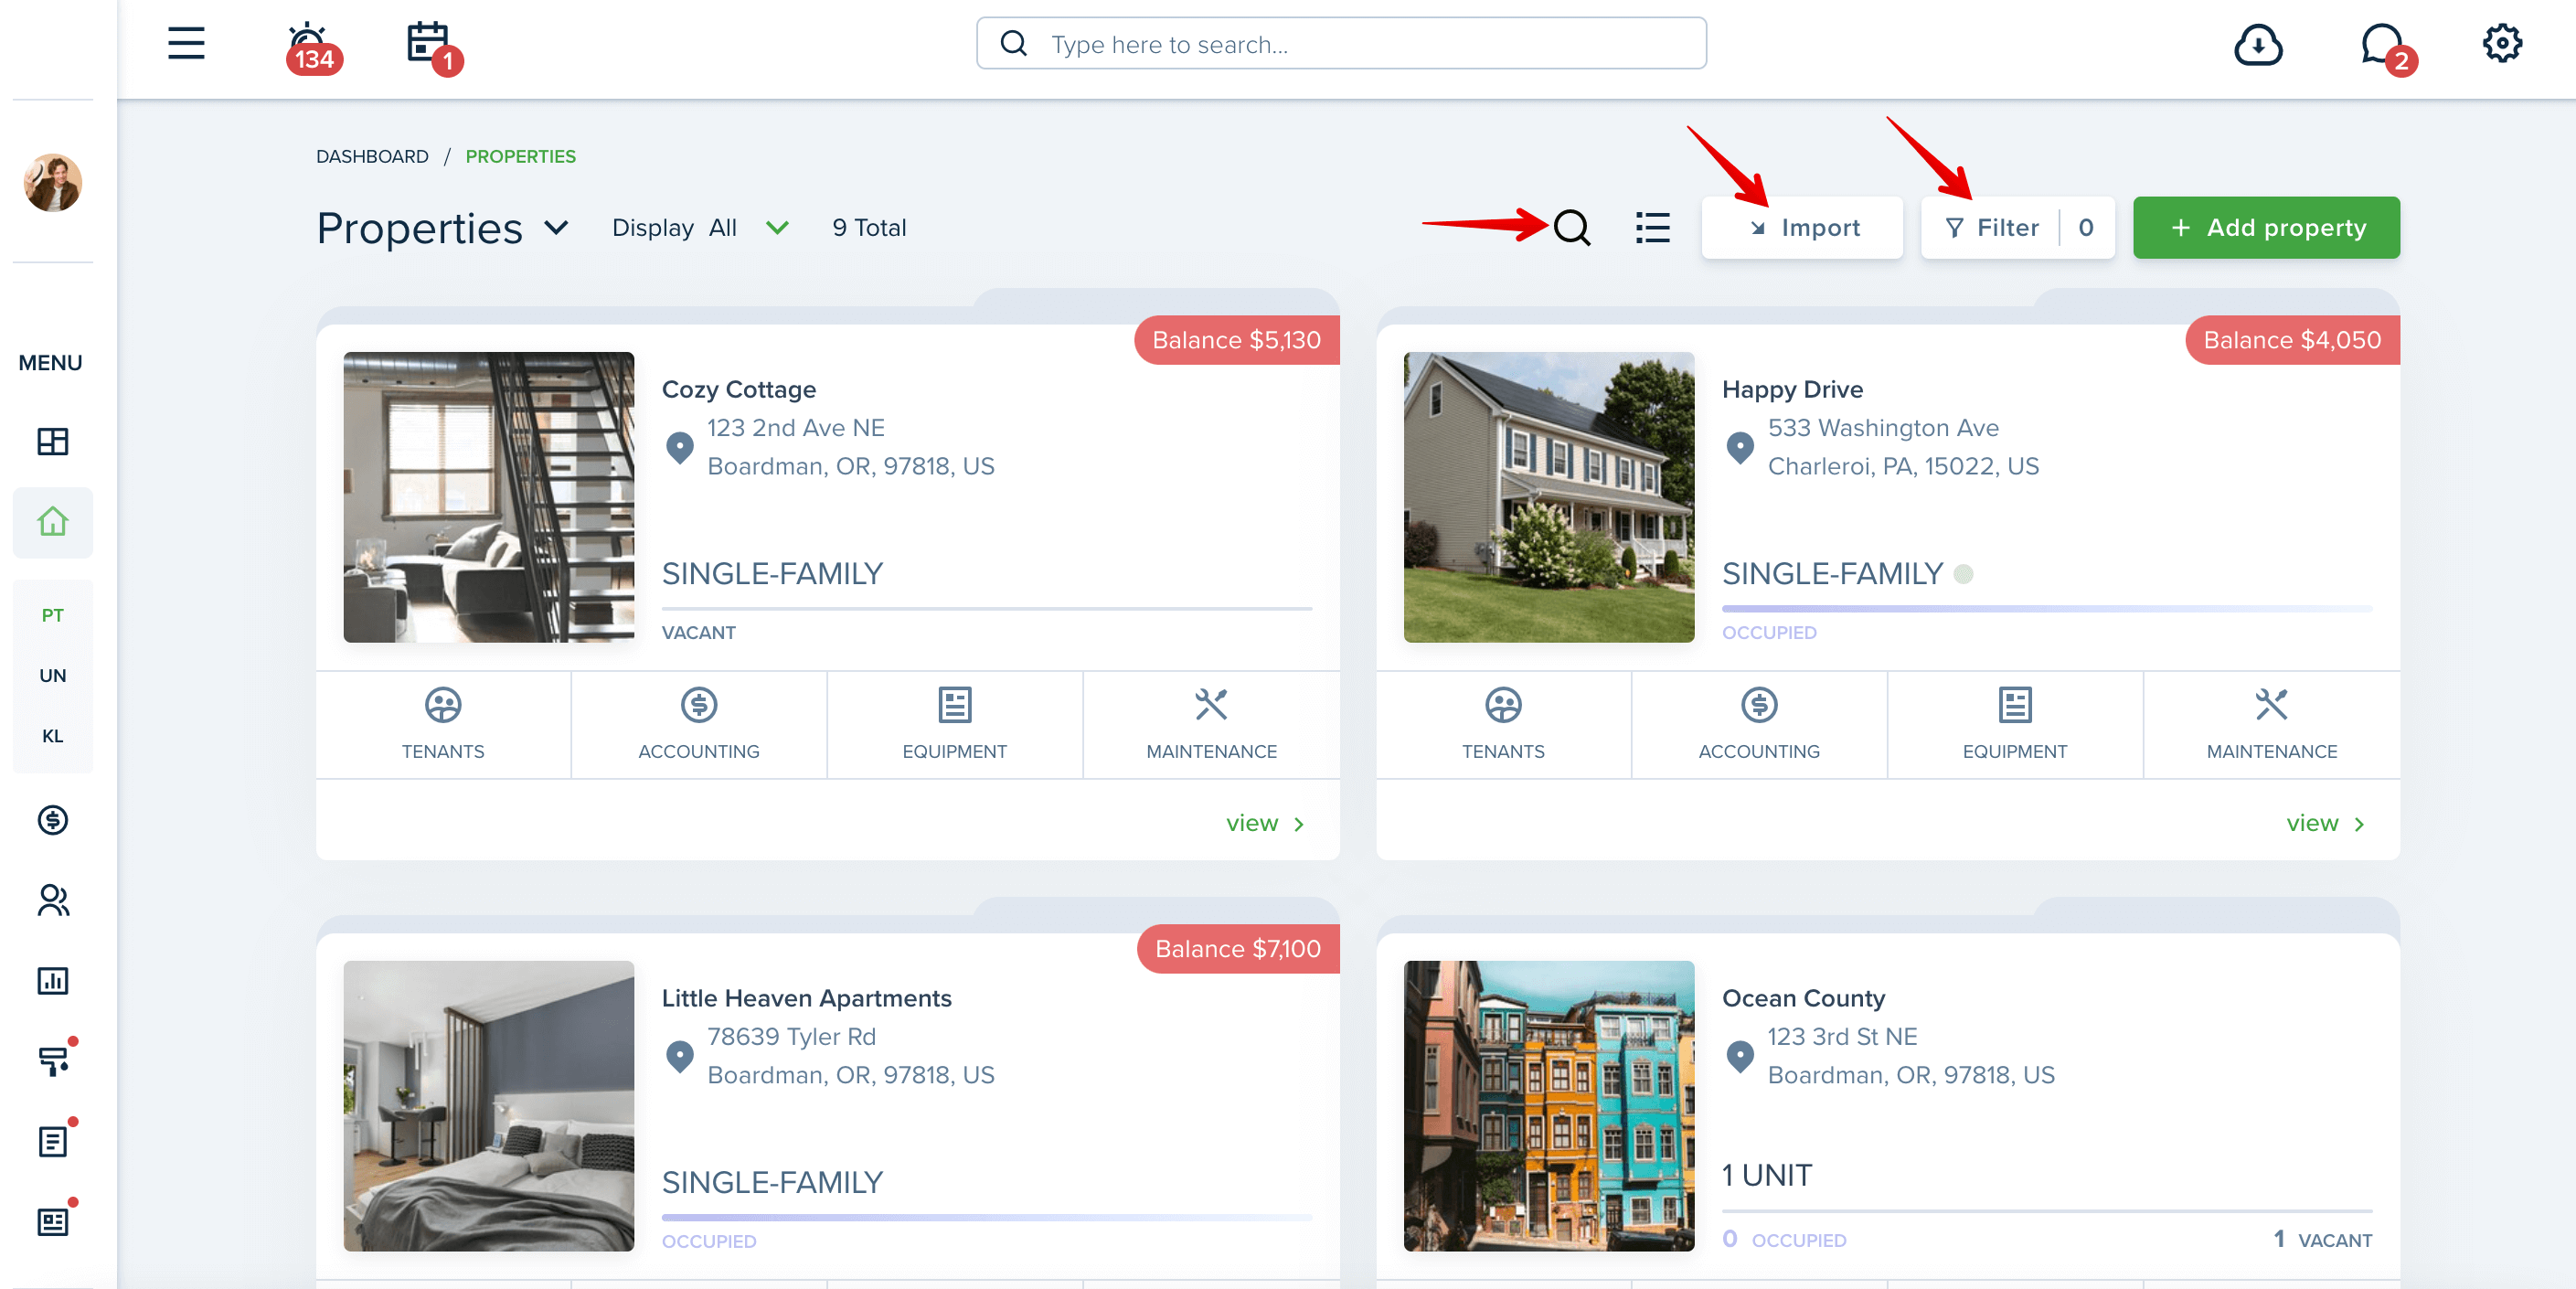This screenshot has height=1289, width=2576.
Task: Click Balance $7,100 badge
Action: (1238, 949)
